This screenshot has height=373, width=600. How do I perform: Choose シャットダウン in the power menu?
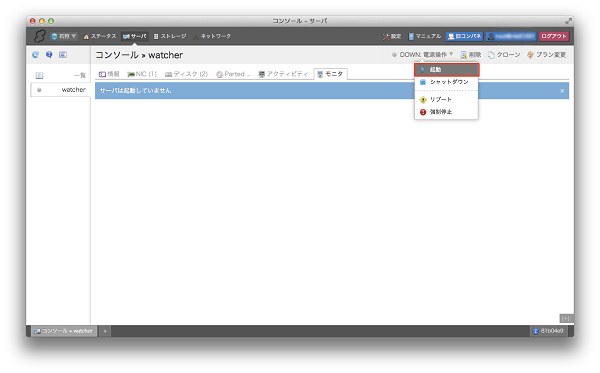click(447, 82)
